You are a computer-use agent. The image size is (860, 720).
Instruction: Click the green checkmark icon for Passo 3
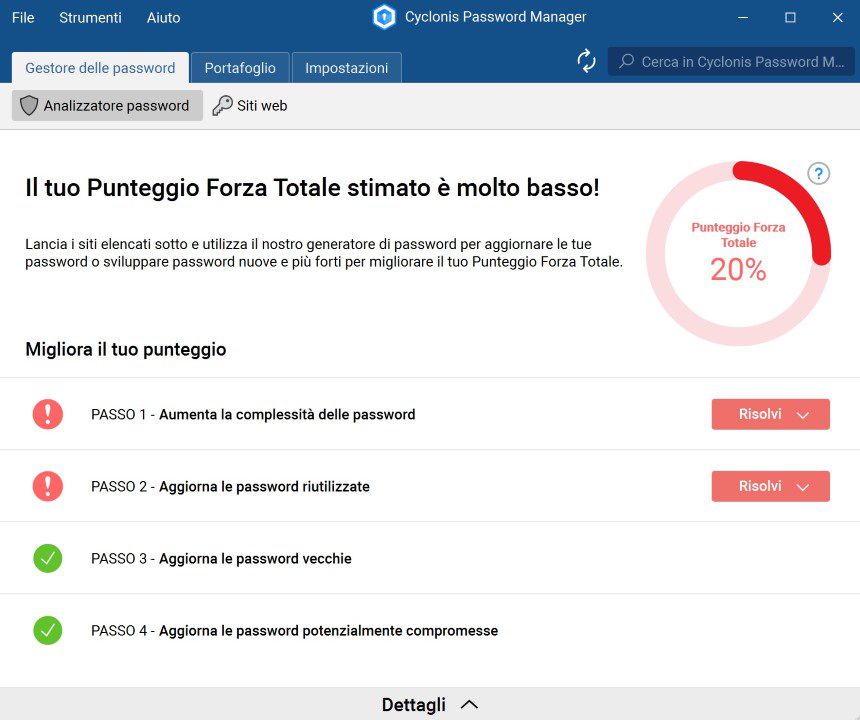click(48, 558)
